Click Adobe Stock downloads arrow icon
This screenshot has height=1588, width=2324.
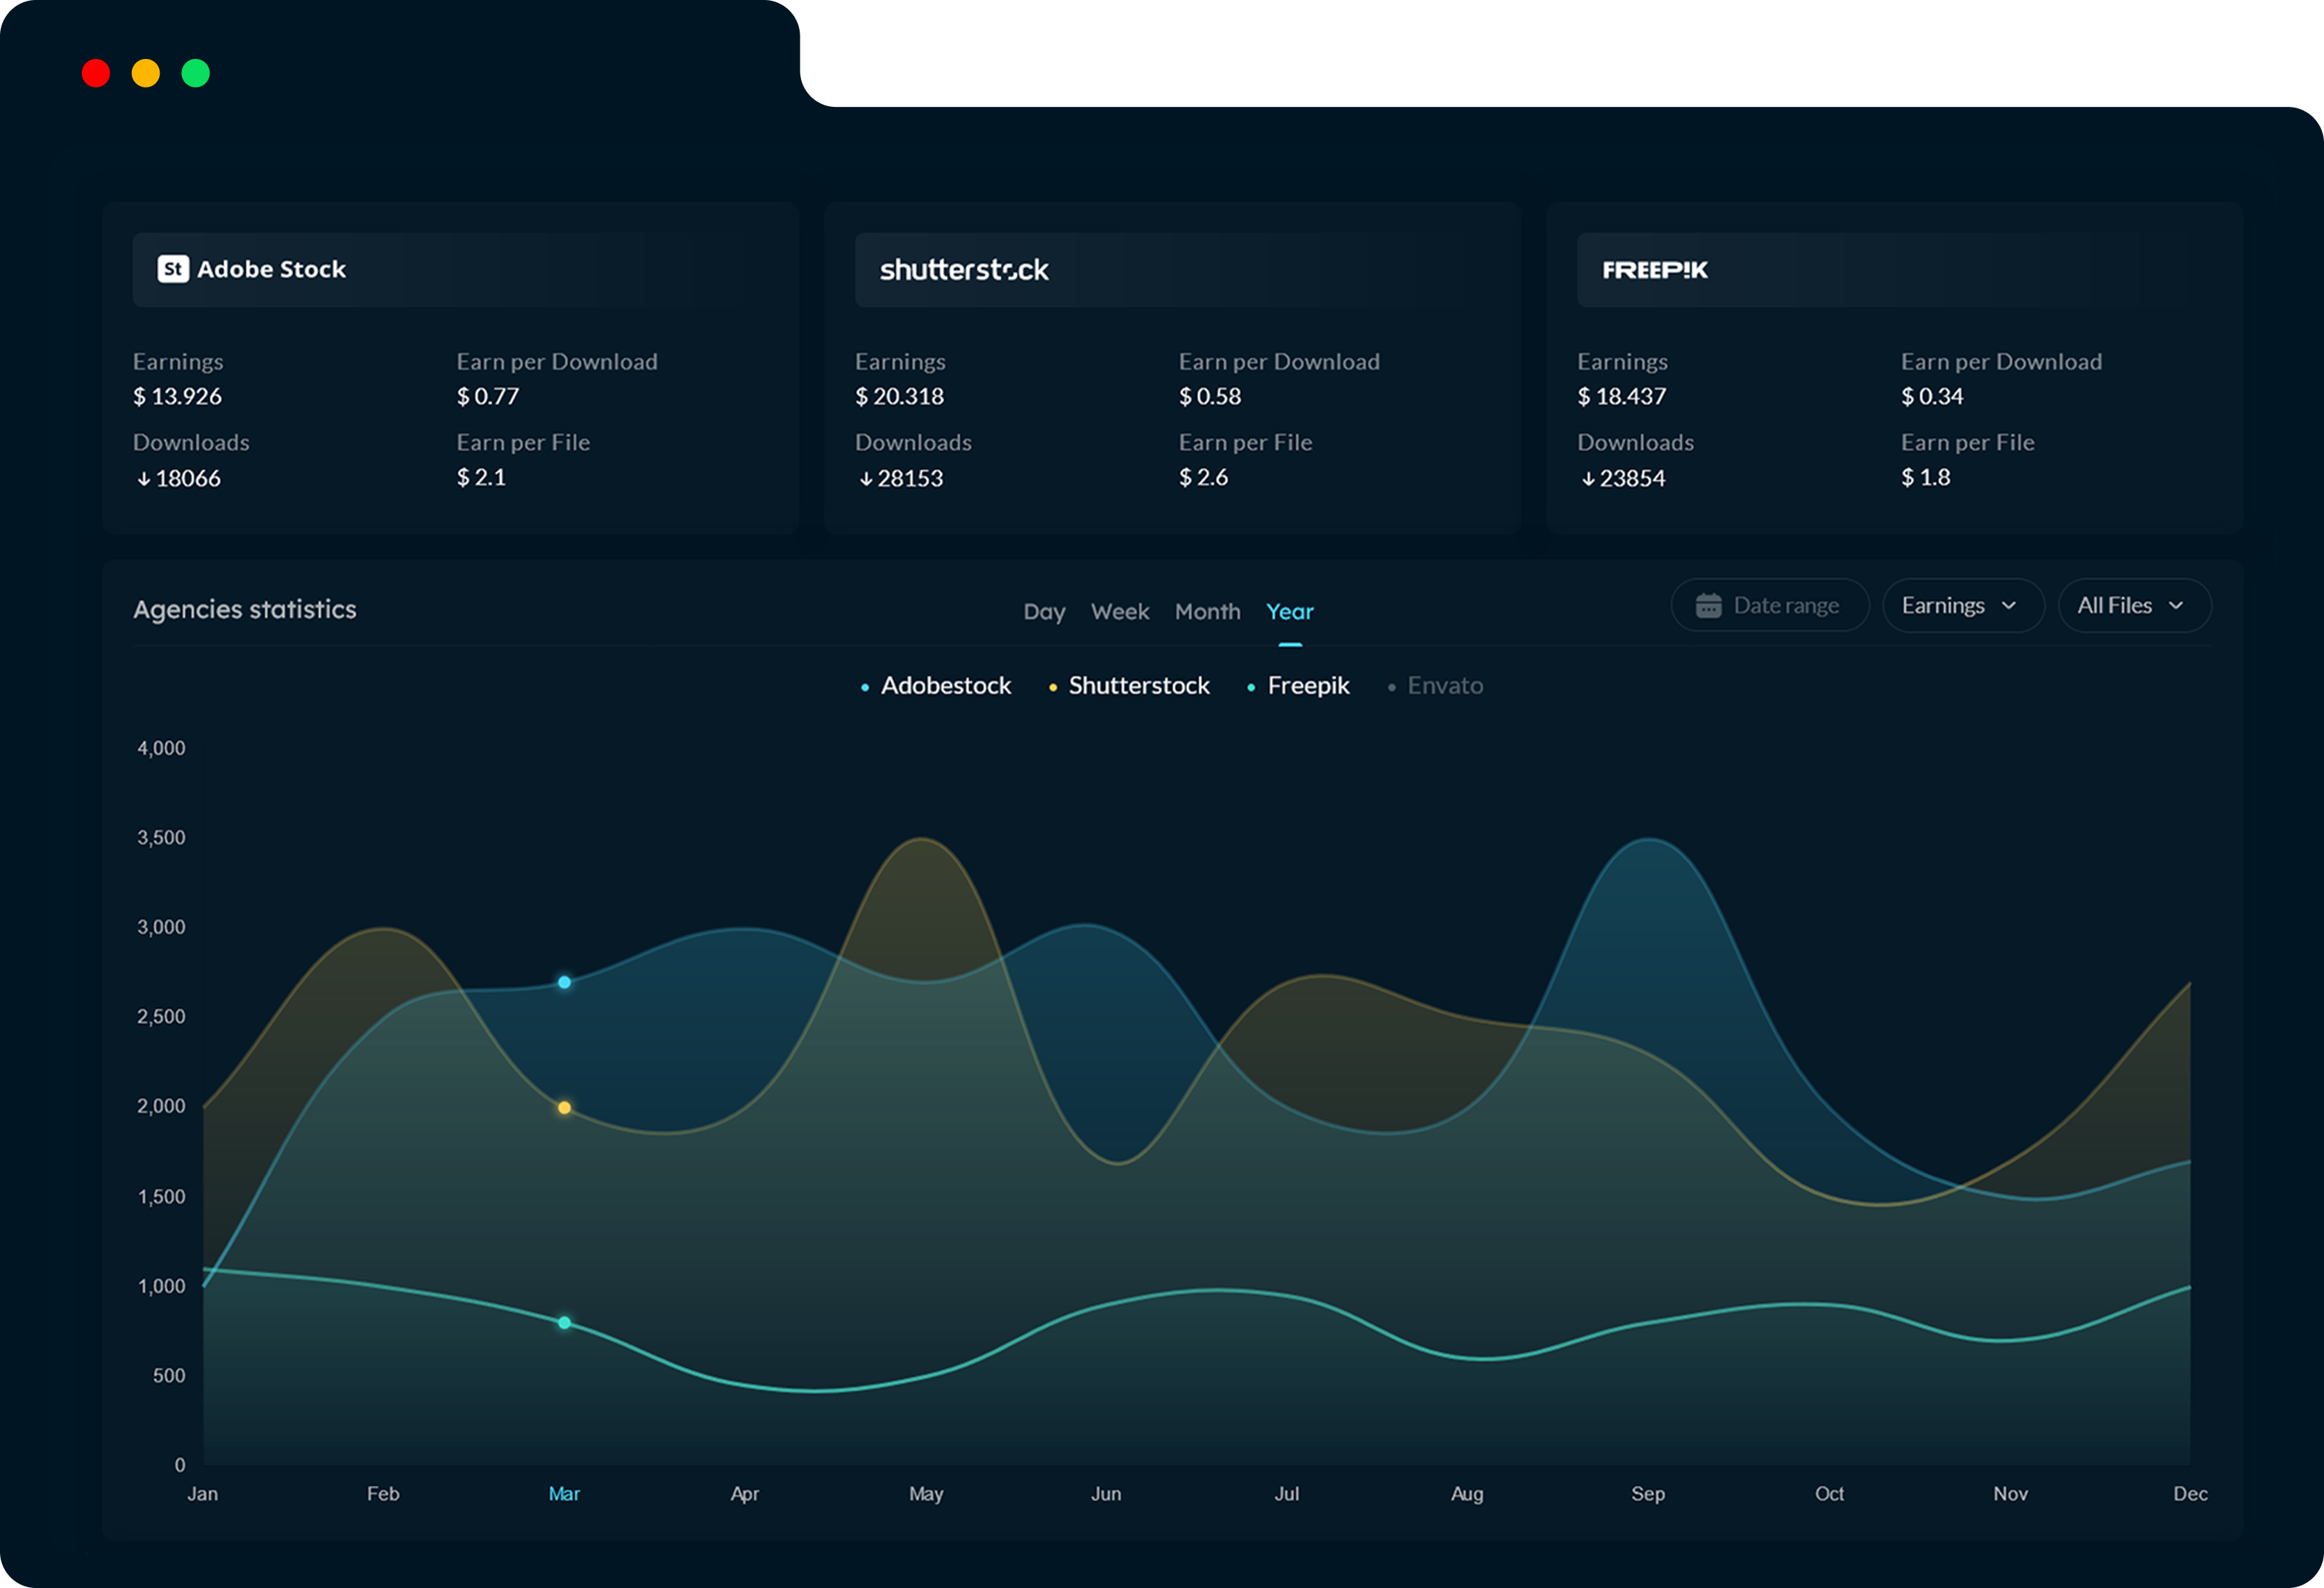144,479
